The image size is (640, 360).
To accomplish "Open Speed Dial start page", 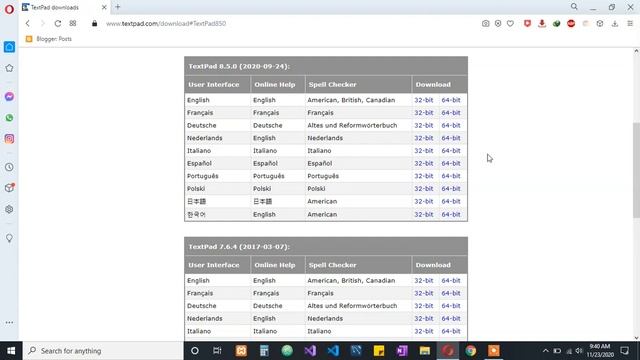I will (73, 24).
